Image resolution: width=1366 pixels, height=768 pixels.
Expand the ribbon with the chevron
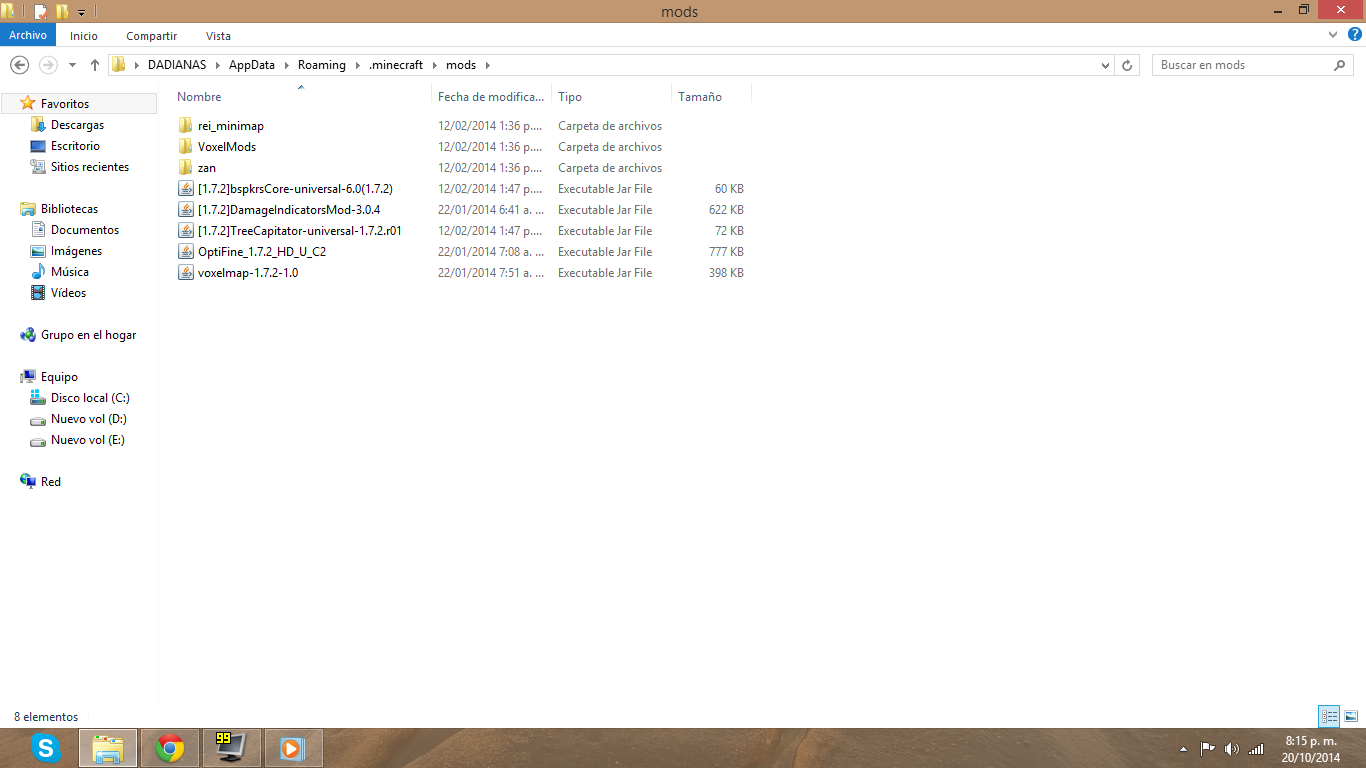[x=1334, y=35]
